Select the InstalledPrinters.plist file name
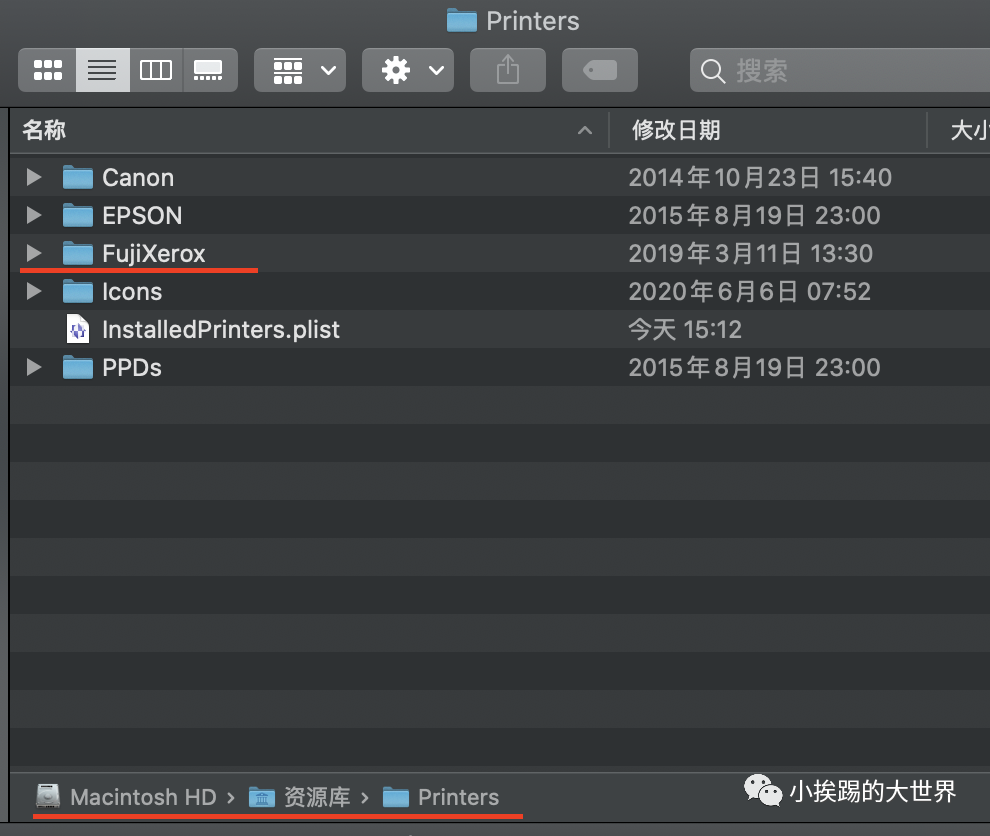The height and width of the screenshot is (836, 990). [x=221, y=330]
